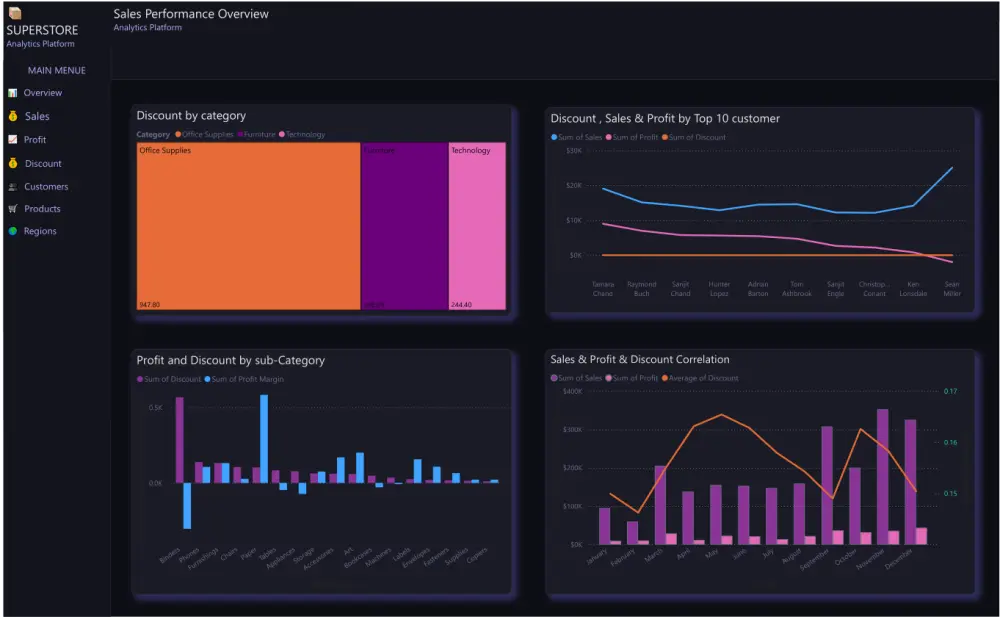Click the Raymond Buch axis label
Viewport: 1000px width, 617px height.
[x=642, y=289]
